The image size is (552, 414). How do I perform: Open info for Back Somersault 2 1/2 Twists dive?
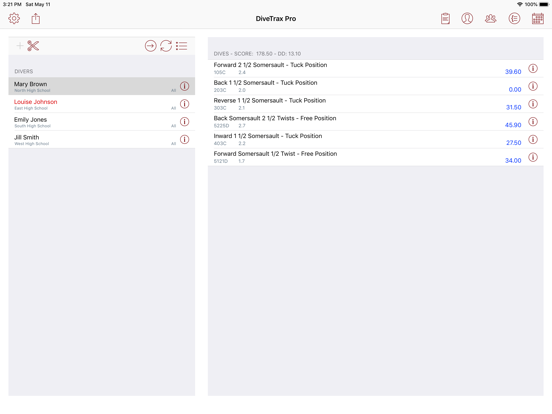point(533,121)
